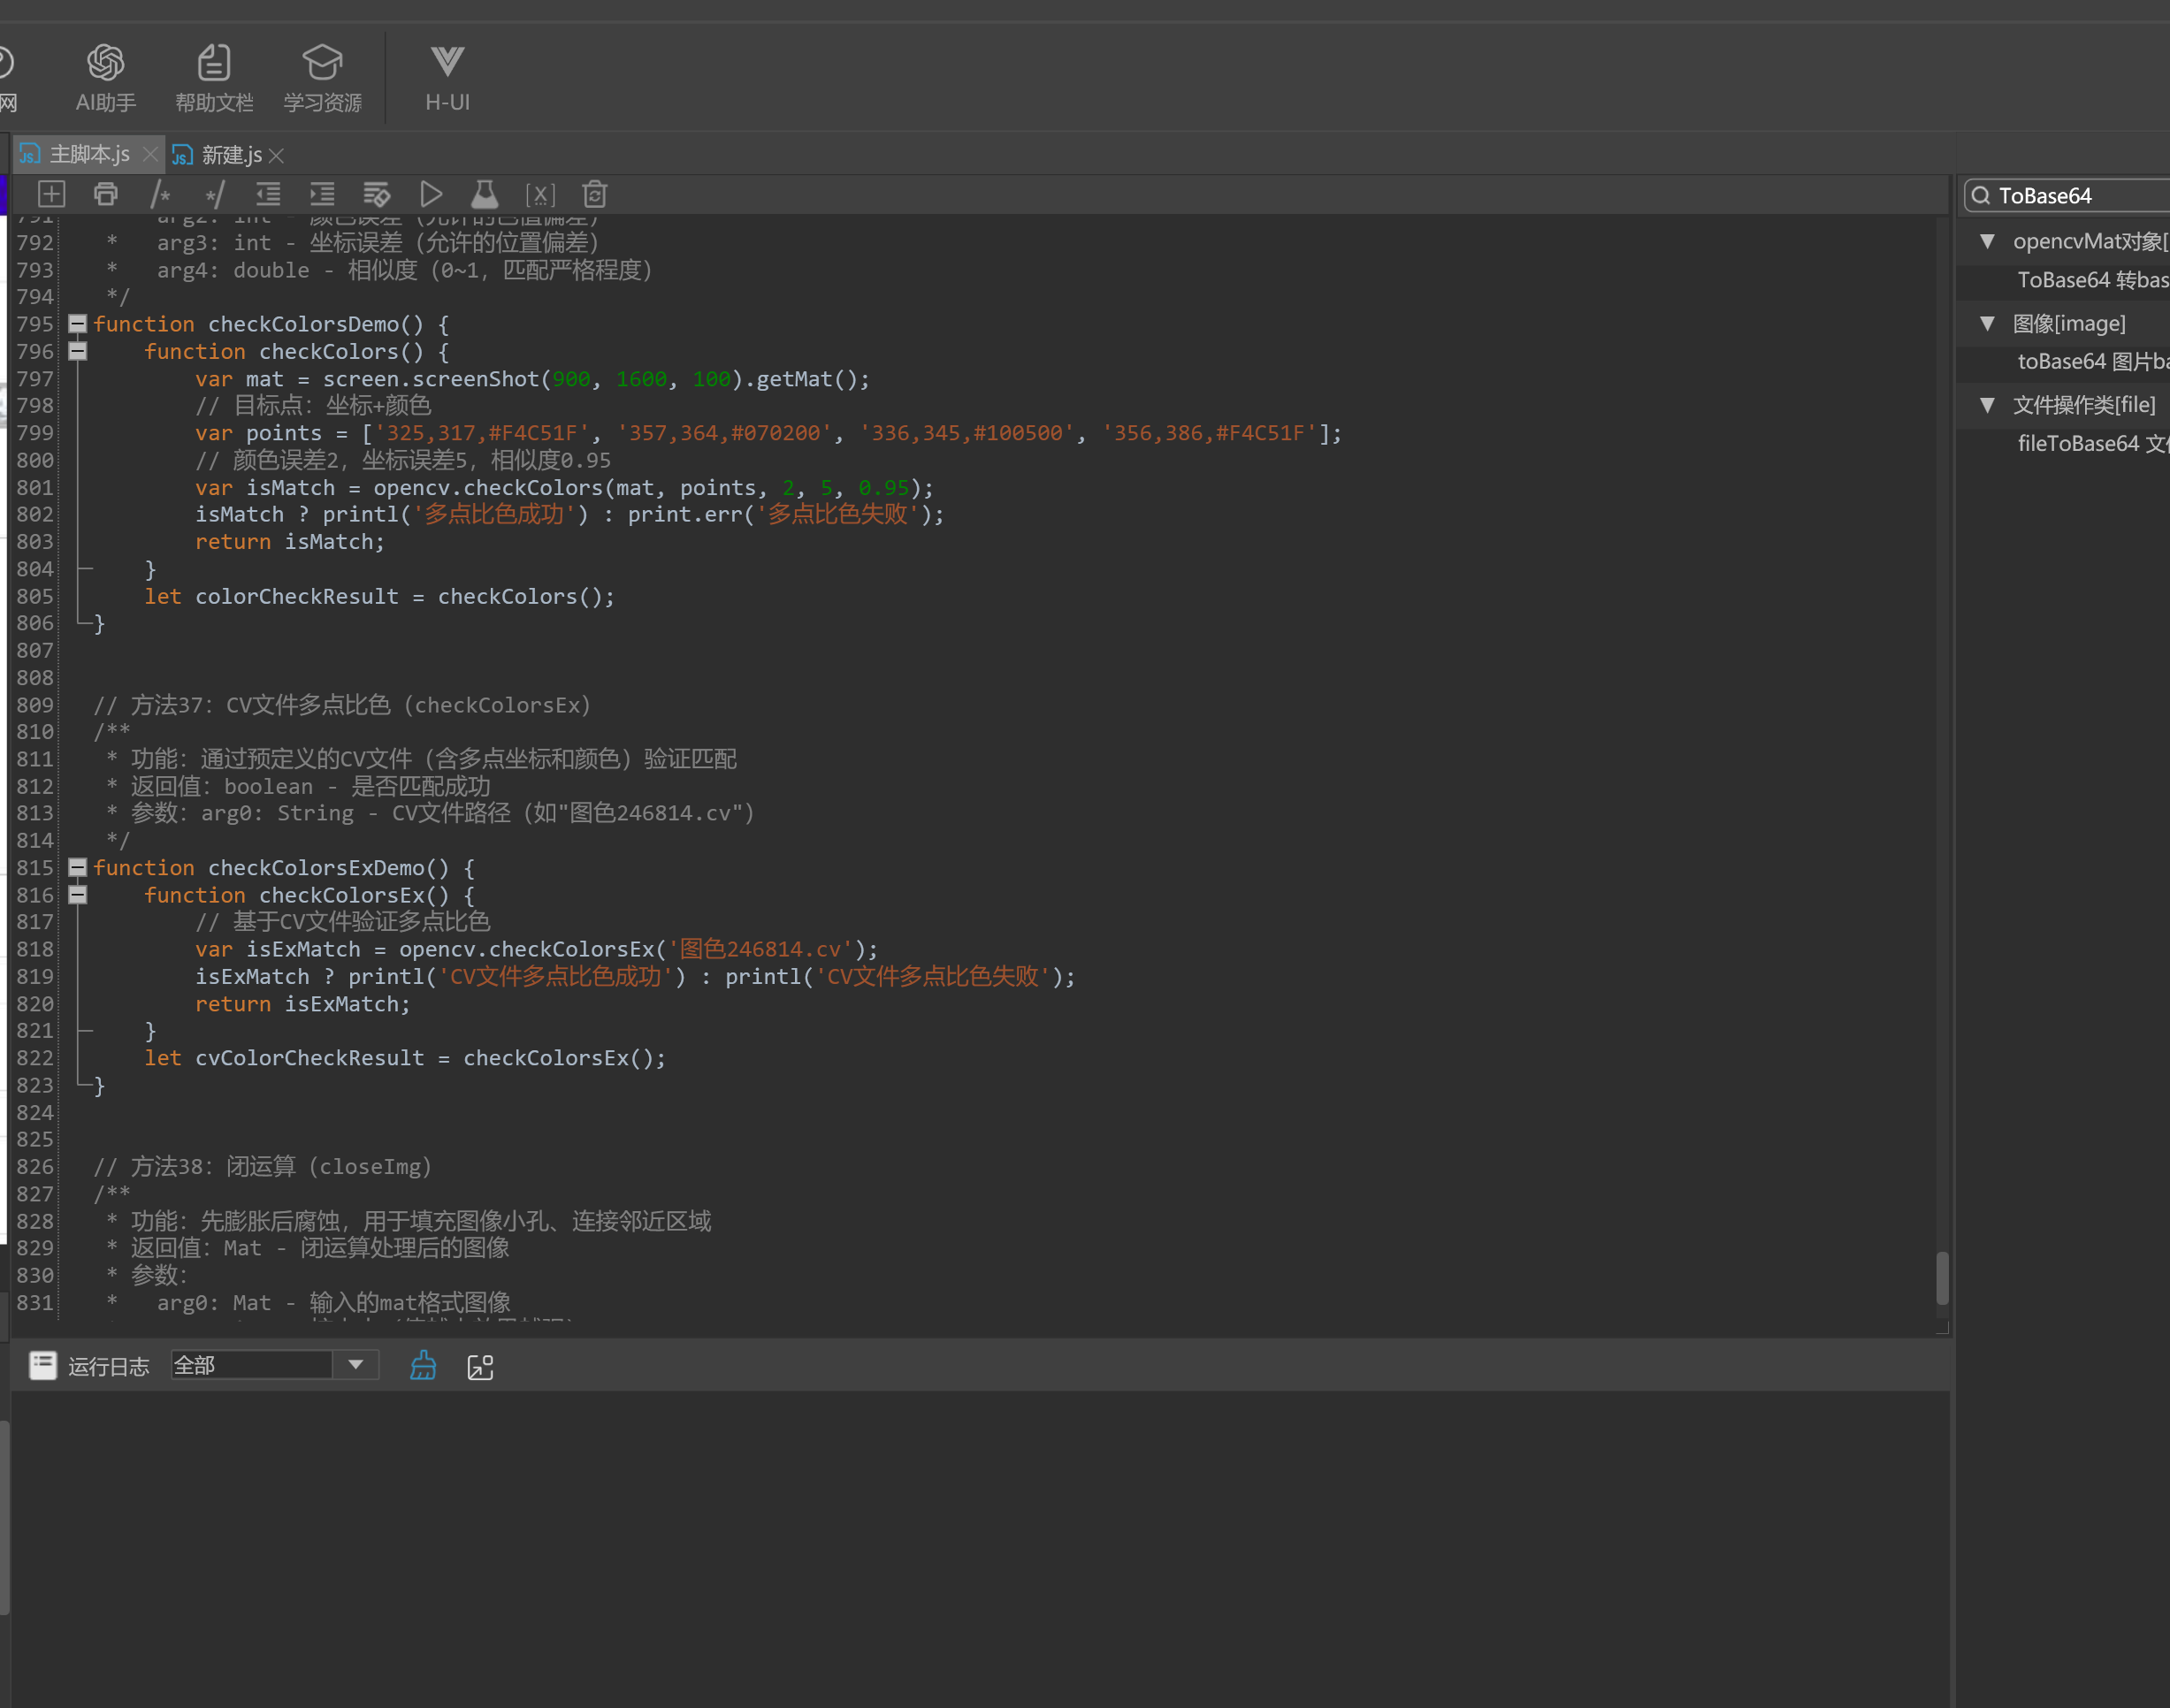Click the print icon in editor toolbar

pos(105,194)
